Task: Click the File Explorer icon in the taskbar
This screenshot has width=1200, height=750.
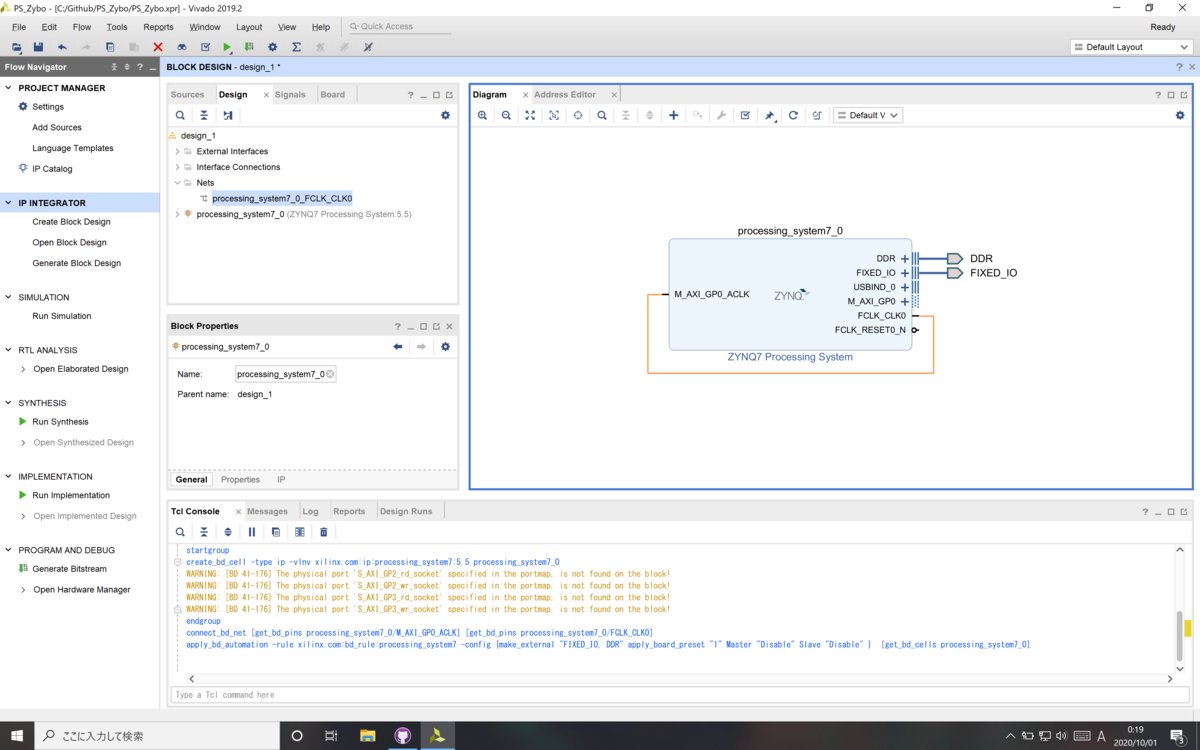Action: coord(367,735)
